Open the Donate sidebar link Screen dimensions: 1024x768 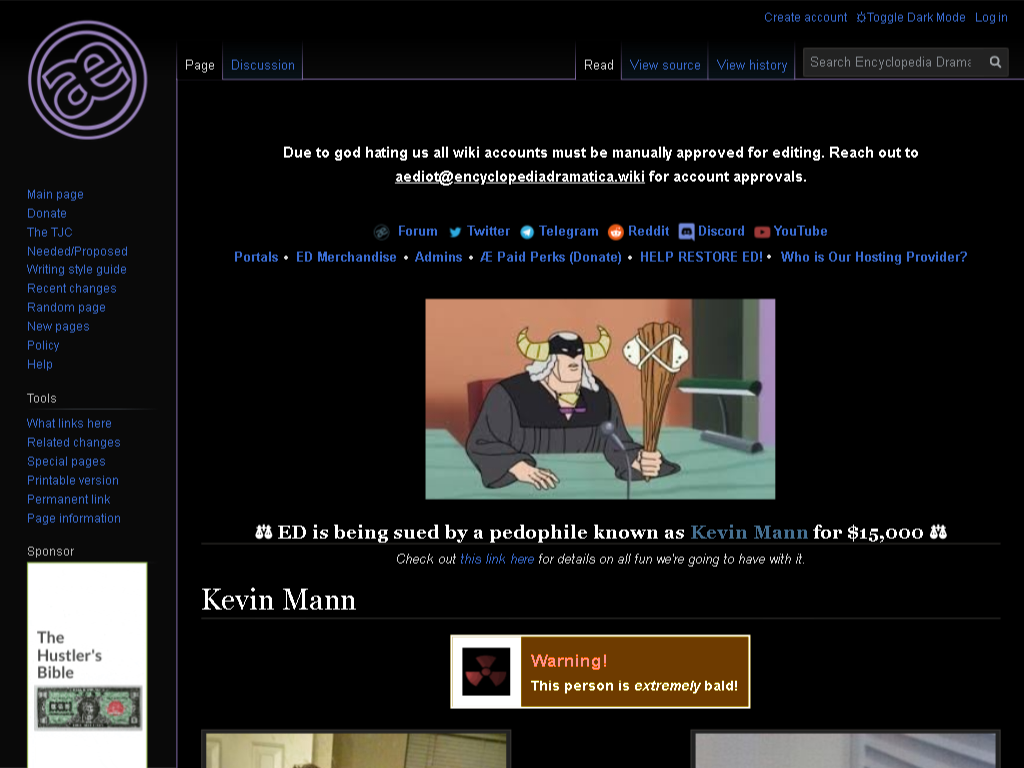pyautogui.click(x=47, y=214)
